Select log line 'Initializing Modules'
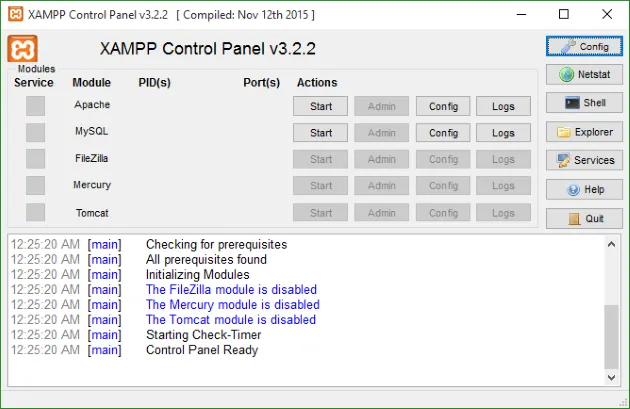The height and width of the screenshot is (409, 630). (x=198, y=274)
